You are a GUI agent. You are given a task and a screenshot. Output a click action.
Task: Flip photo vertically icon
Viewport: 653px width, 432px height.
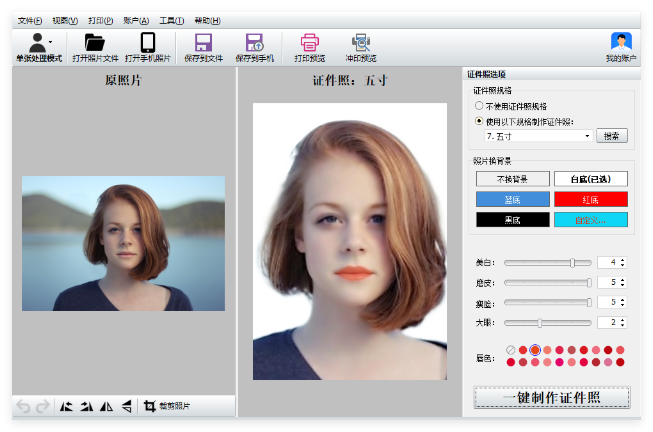tap(127, 406)
